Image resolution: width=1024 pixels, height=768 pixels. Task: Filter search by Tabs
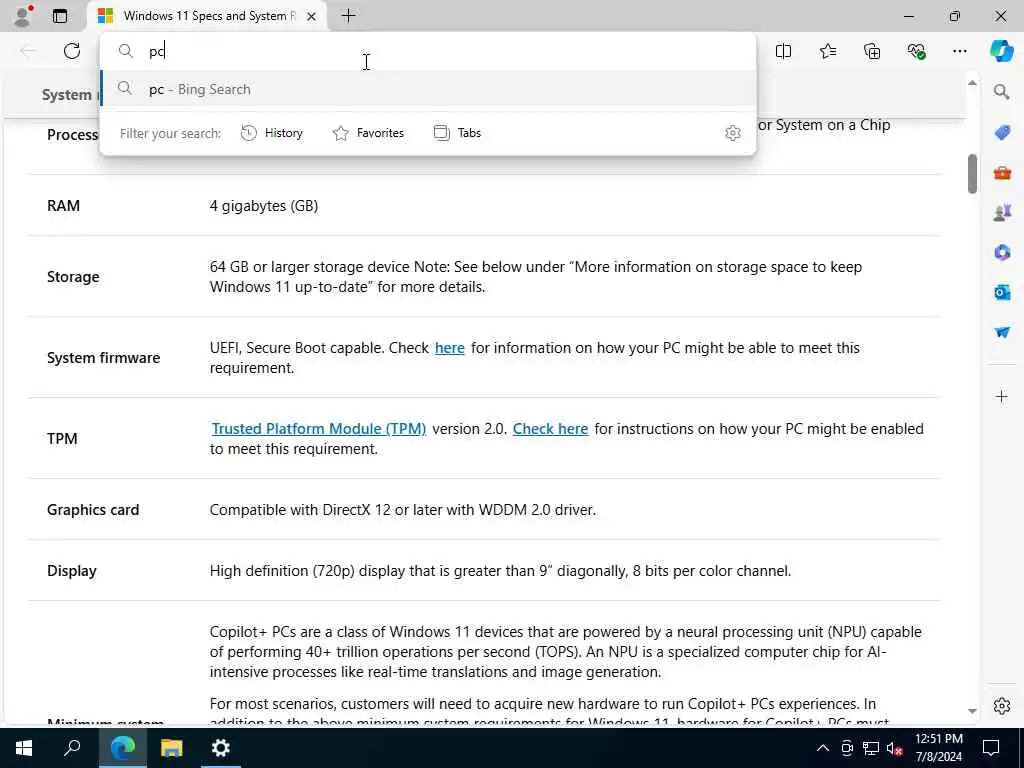457,133
